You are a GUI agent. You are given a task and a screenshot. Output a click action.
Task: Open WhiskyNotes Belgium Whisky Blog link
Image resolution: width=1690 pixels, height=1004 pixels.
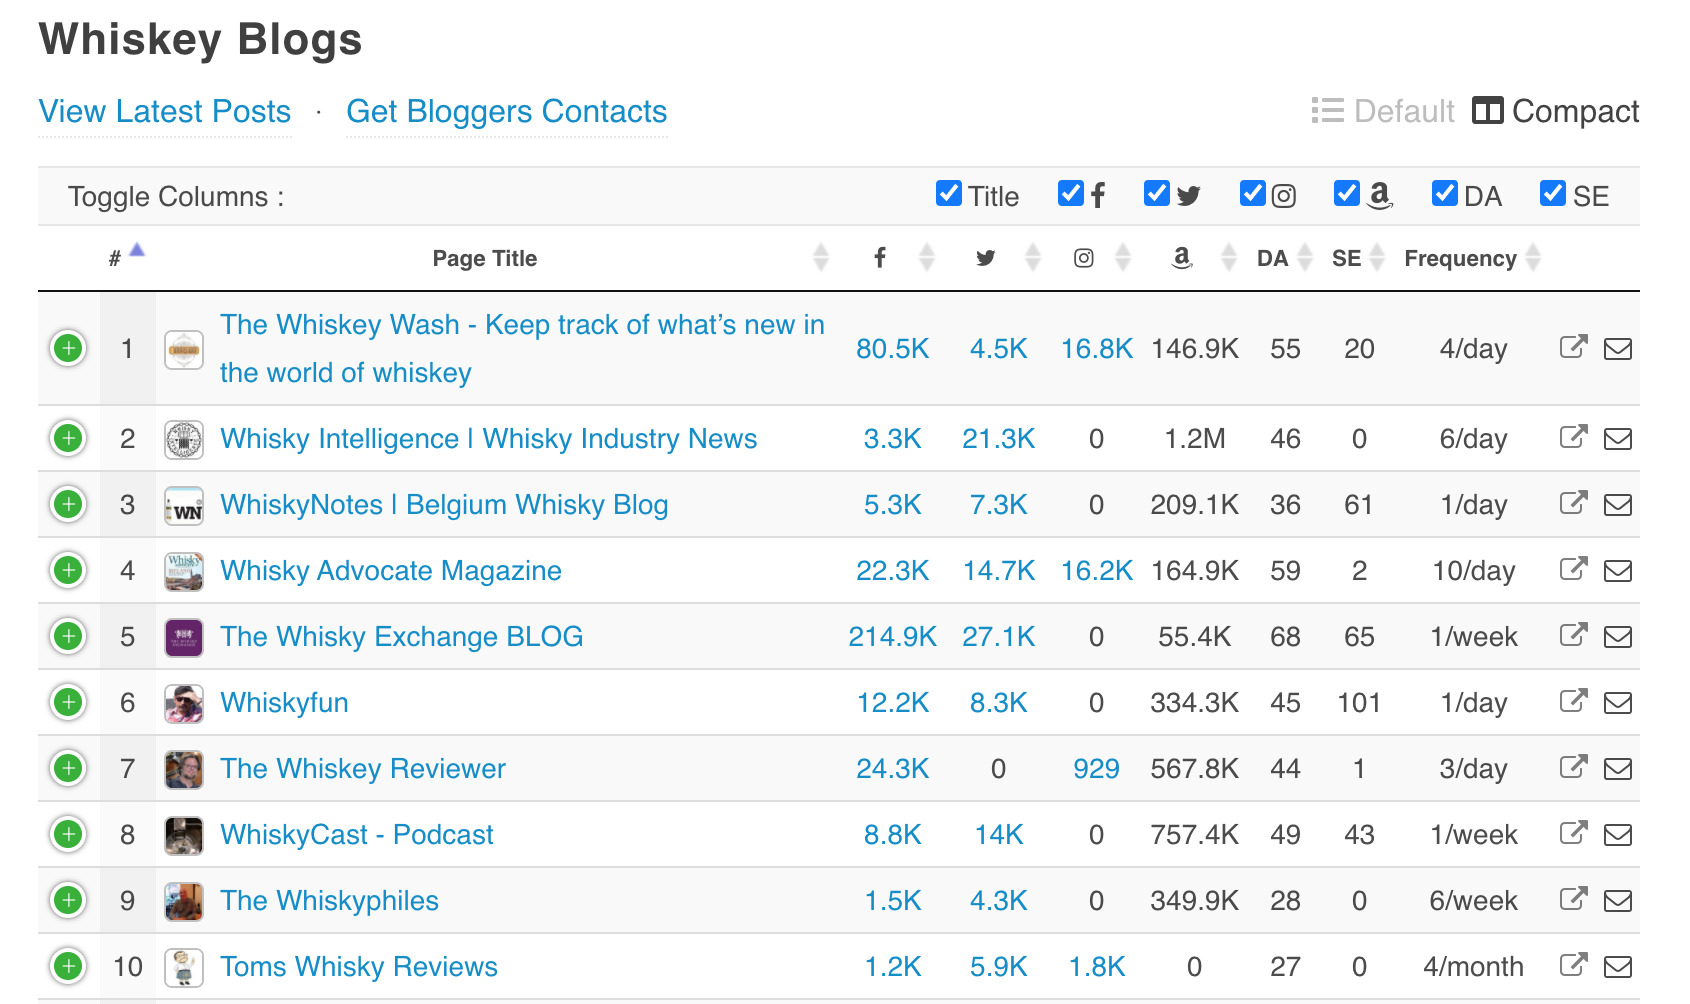(444, 504)
